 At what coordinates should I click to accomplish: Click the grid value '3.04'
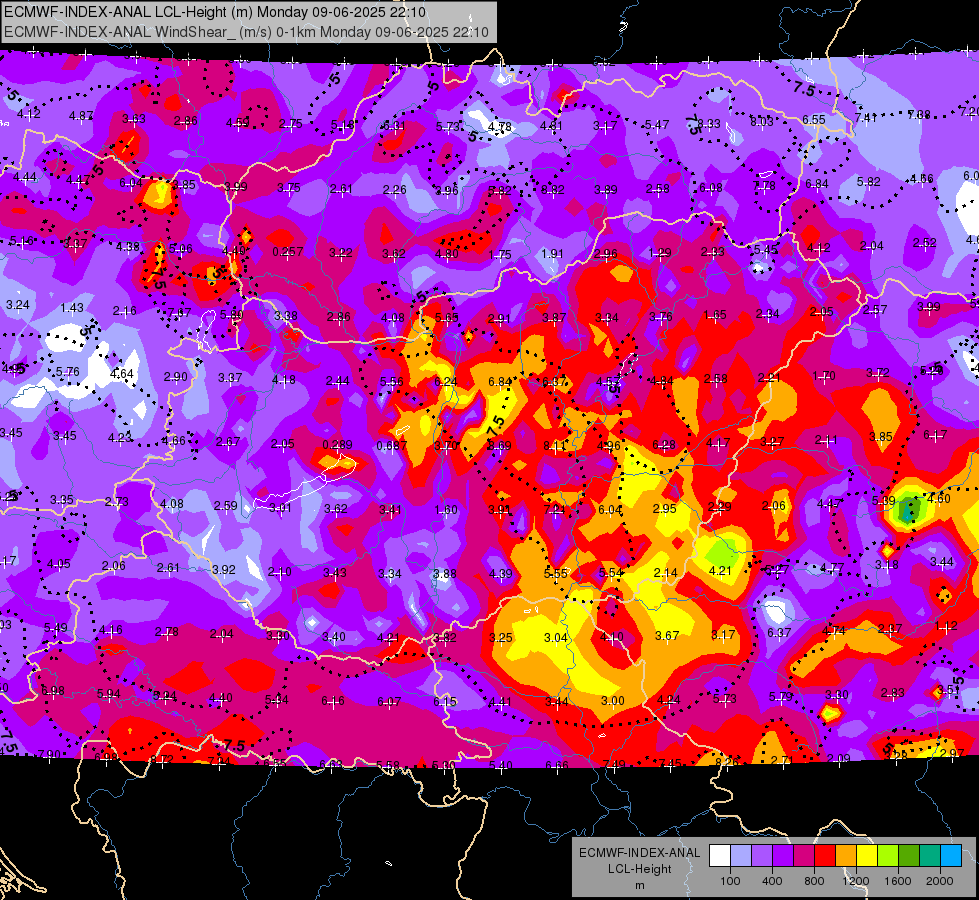coord(556,638)
